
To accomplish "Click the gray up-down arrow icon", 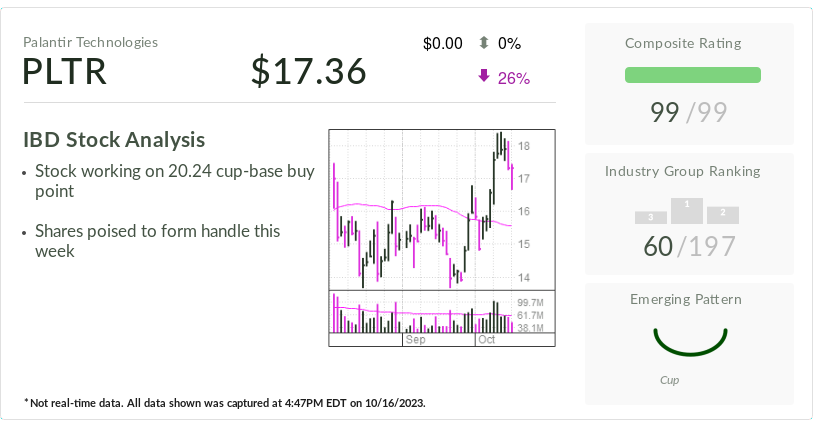I will point(484,43).
